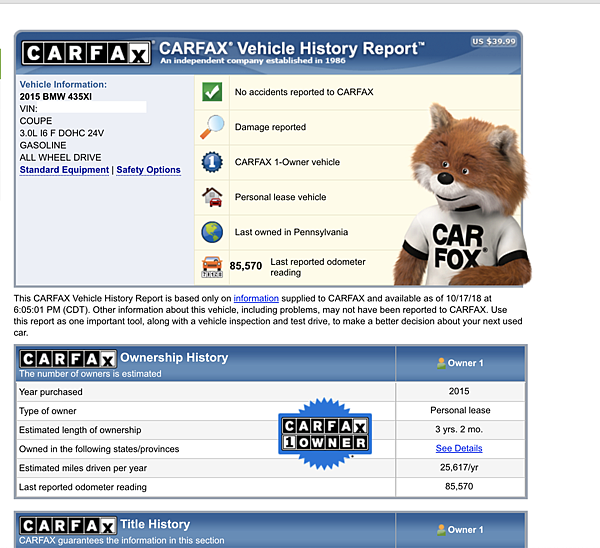600x548 pixels.
Task: Click 'Personal lease vehicle' text
Action: tap(280, 197)
